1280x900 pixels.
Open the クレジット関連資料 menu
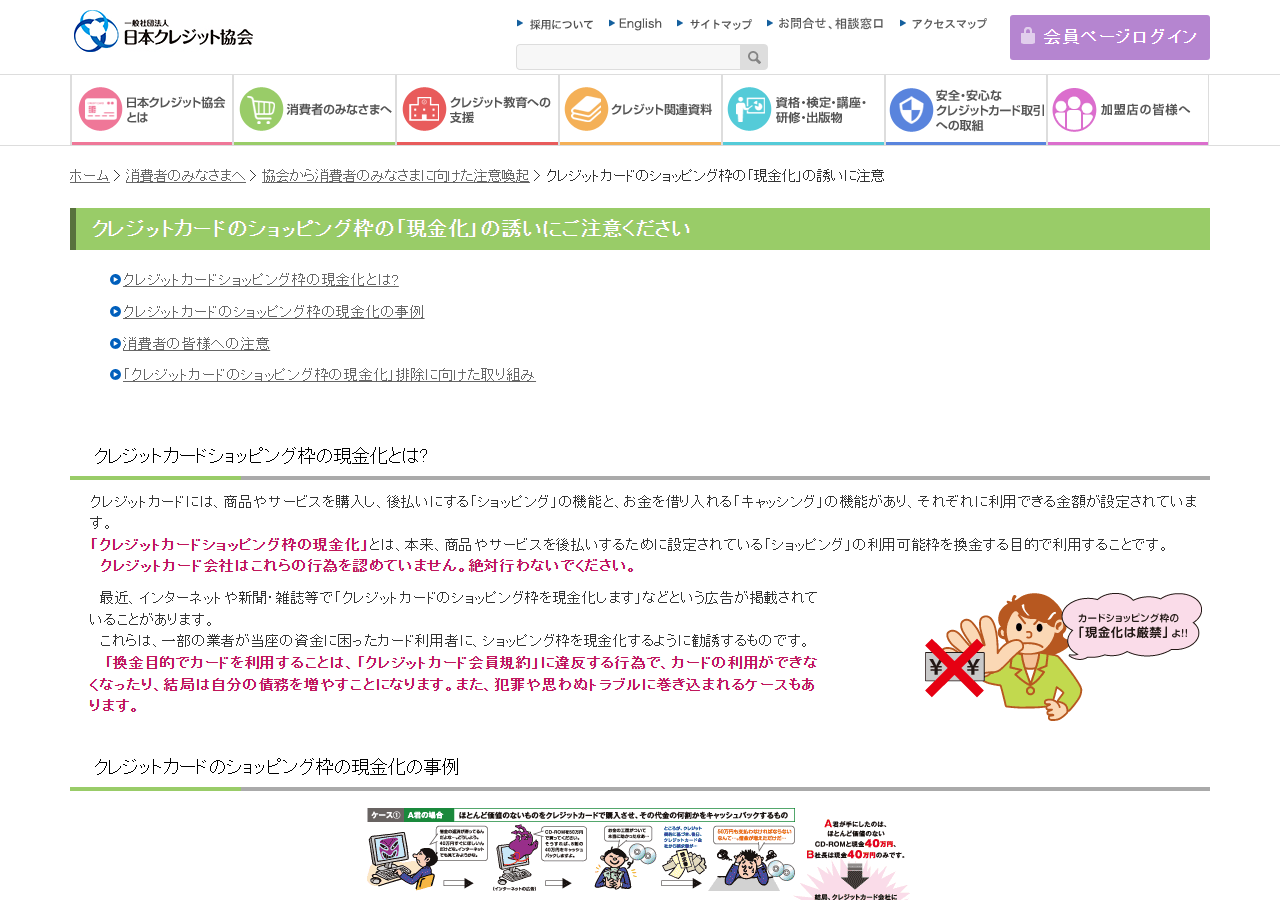641,110
